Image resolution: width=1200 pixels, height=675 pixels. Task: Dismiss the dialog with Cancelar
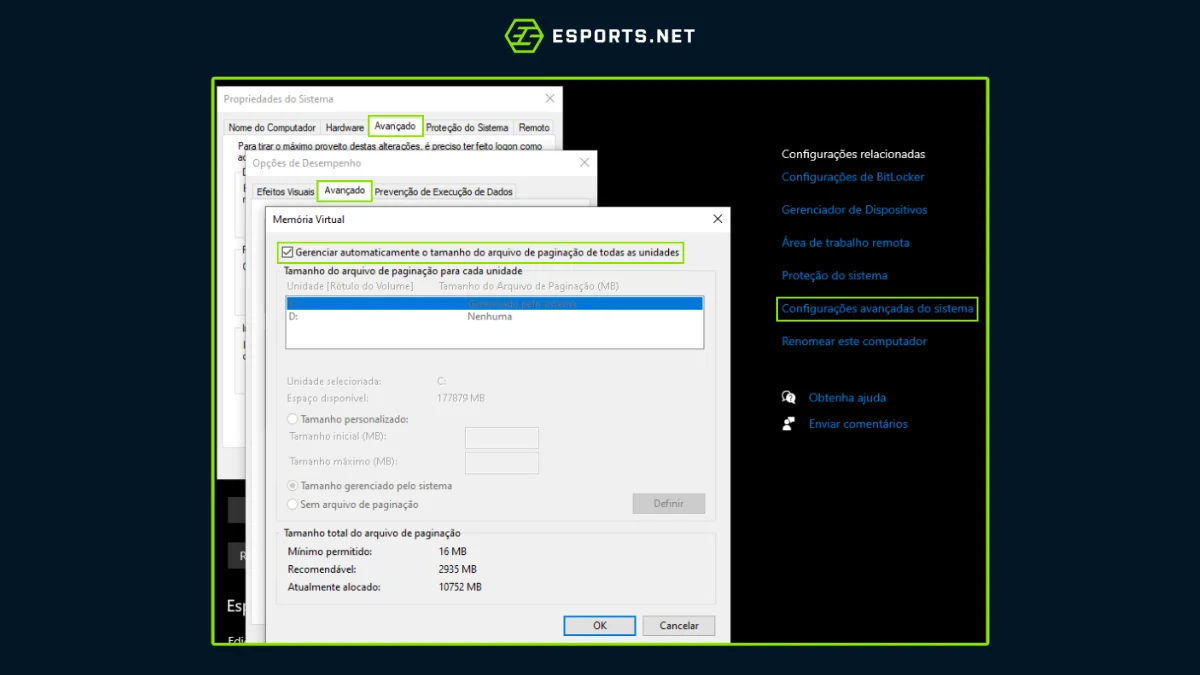678,625
